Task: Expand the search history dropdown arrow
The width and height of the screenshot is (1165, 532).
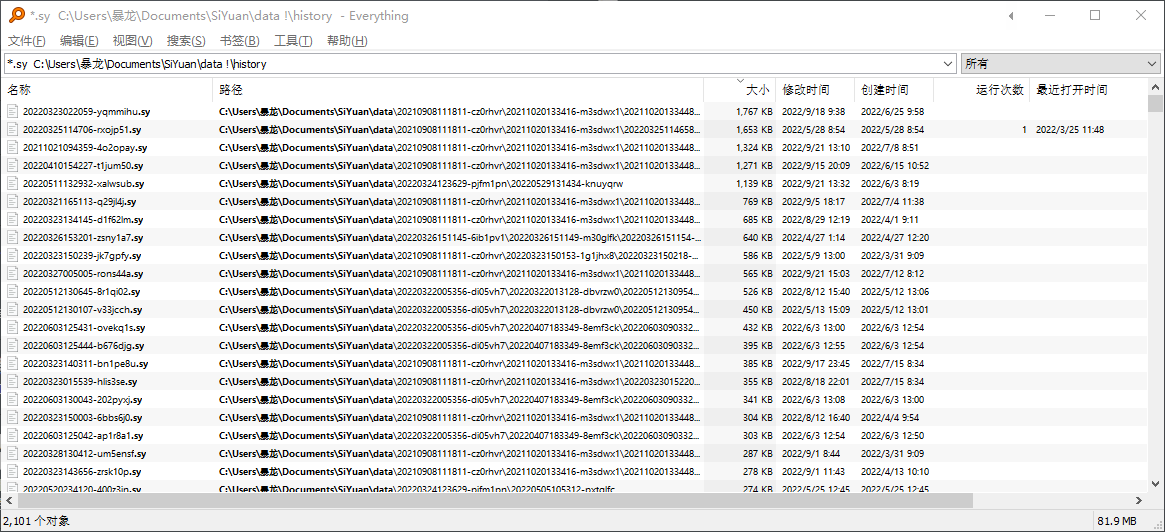Action: pos(948,64)
